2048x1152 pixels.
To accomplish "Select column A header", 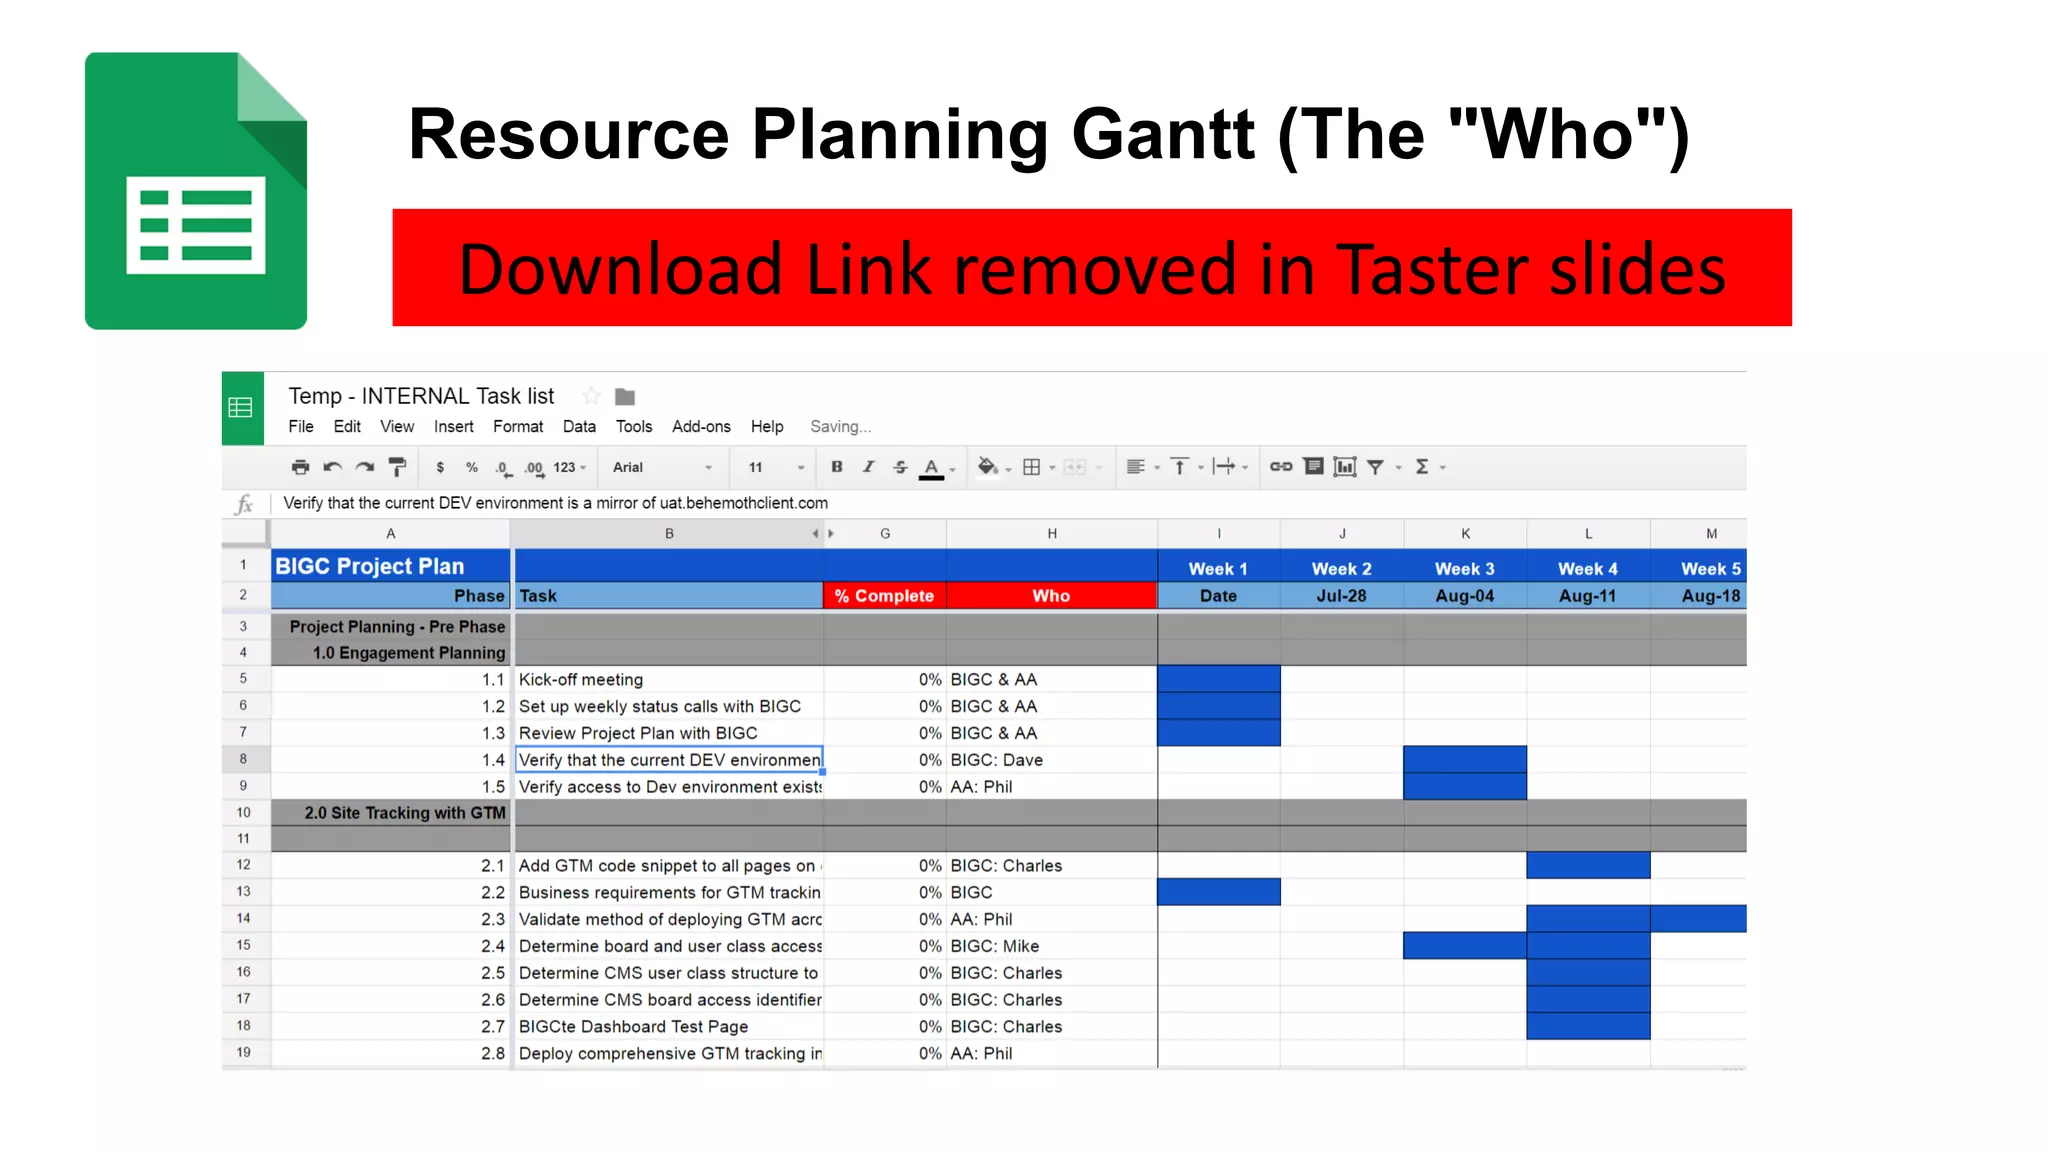I will pos(391,534).
